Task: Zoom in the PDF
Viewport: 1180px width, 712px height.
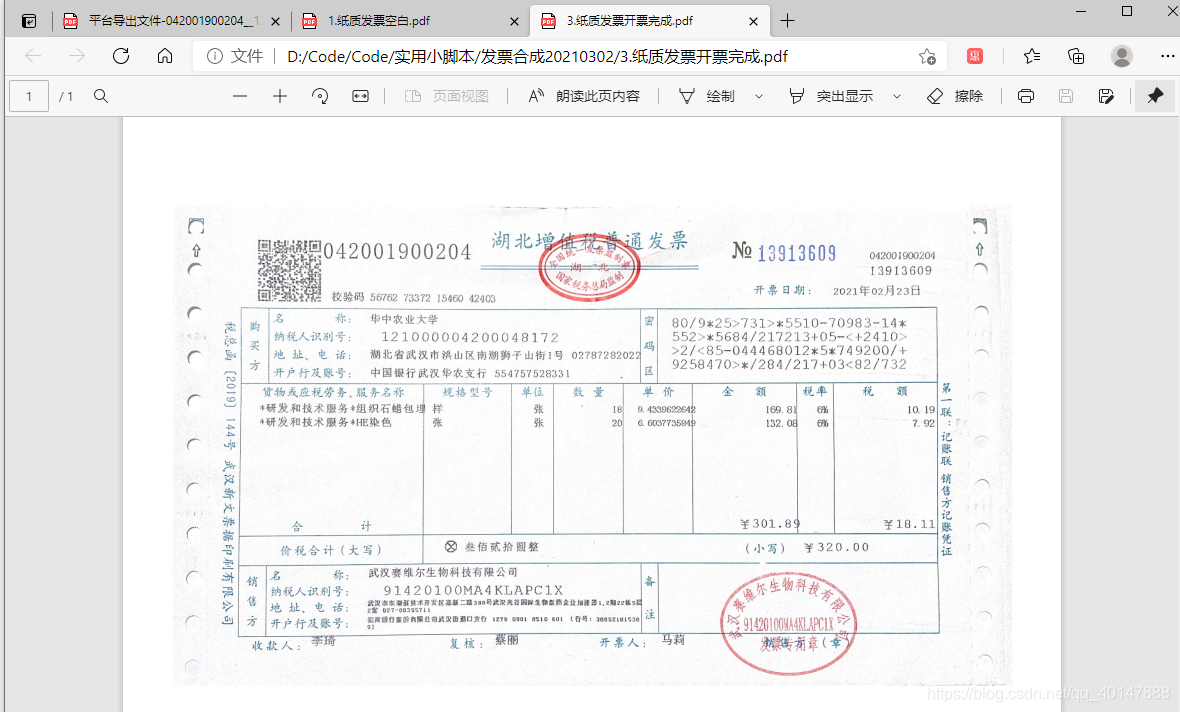Action: pyautogui.click(x=280, y=96)
